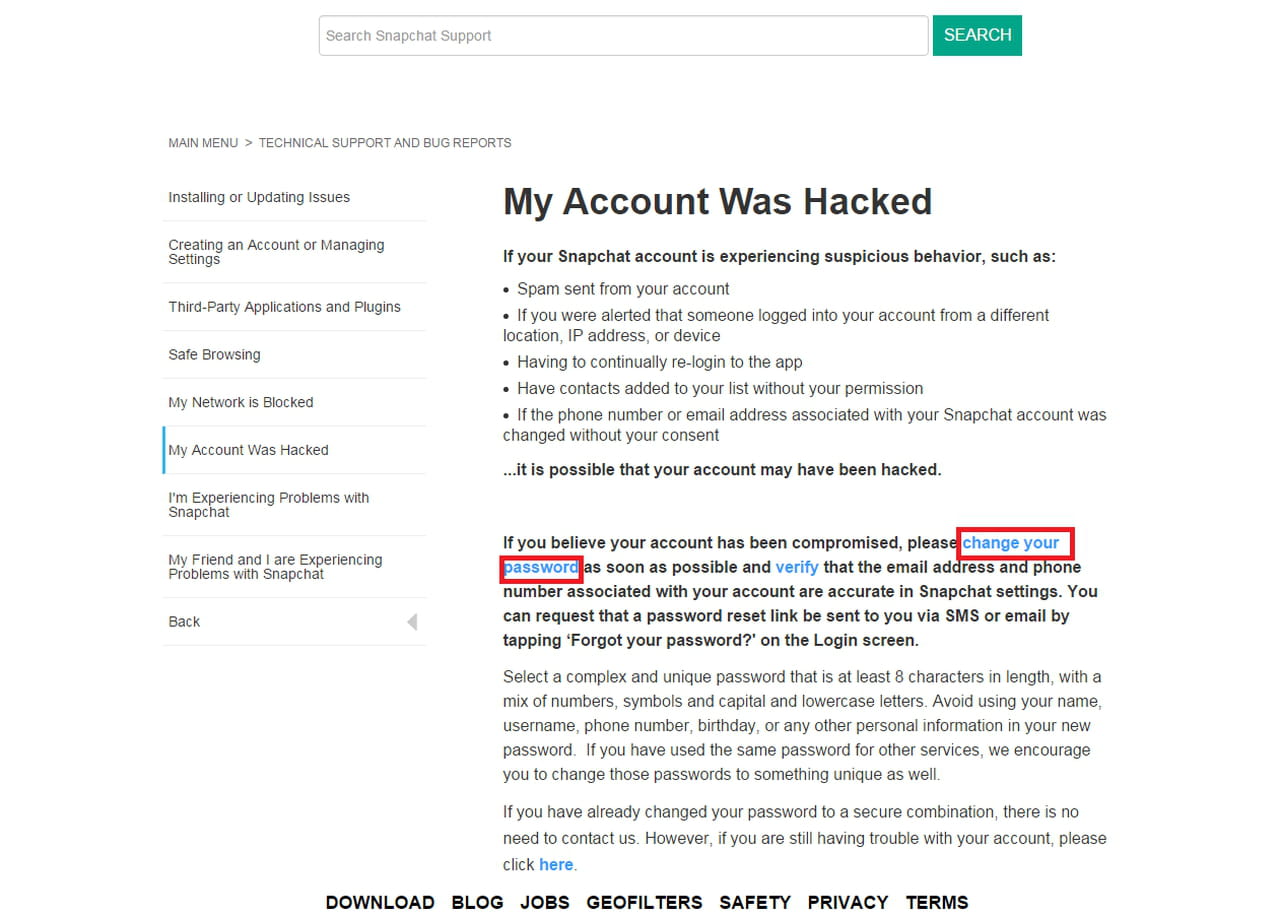Click the 'here' contact link
This screenshot has width=1280, height=916.
coord(556,865)
